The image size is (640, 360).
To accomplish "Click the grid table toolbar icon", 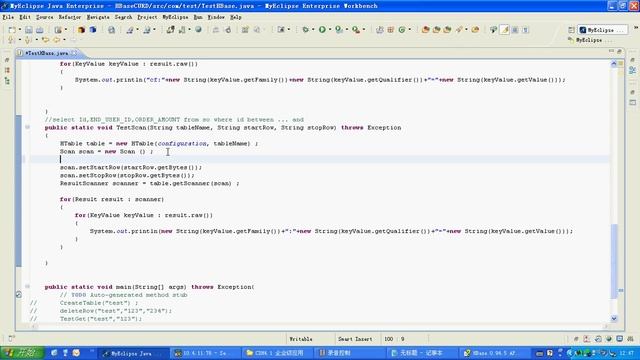I will pos(391,29).
